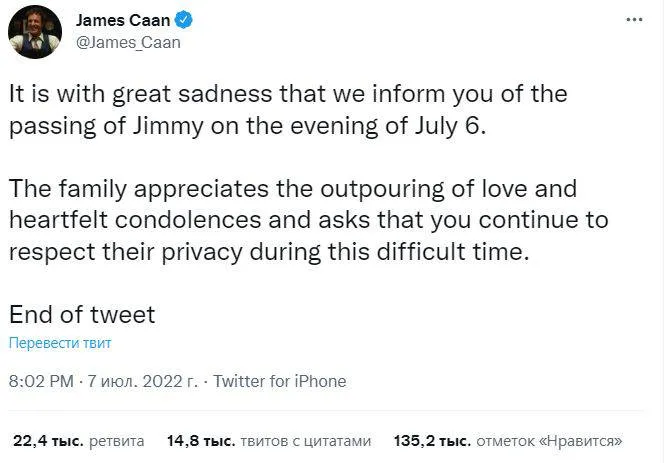Open the 8:02 PM timestamp link
This screenshot has height=463, width=668.
click(41, 381)
